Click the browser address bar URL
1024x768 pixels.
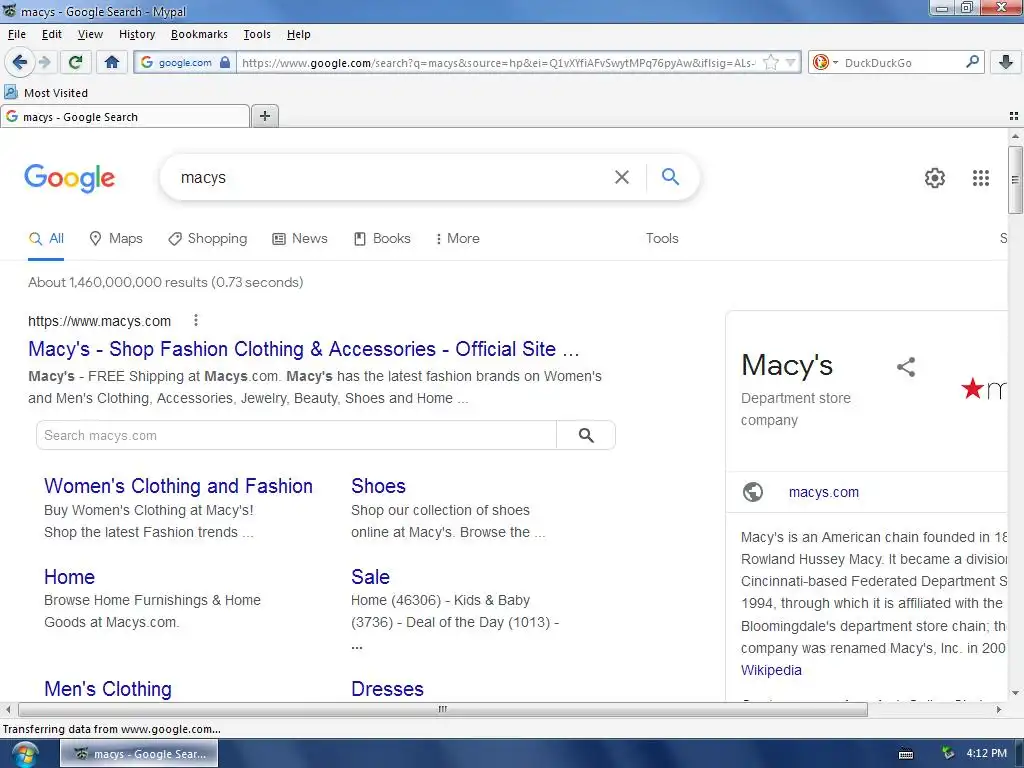[x=498, y=63]
